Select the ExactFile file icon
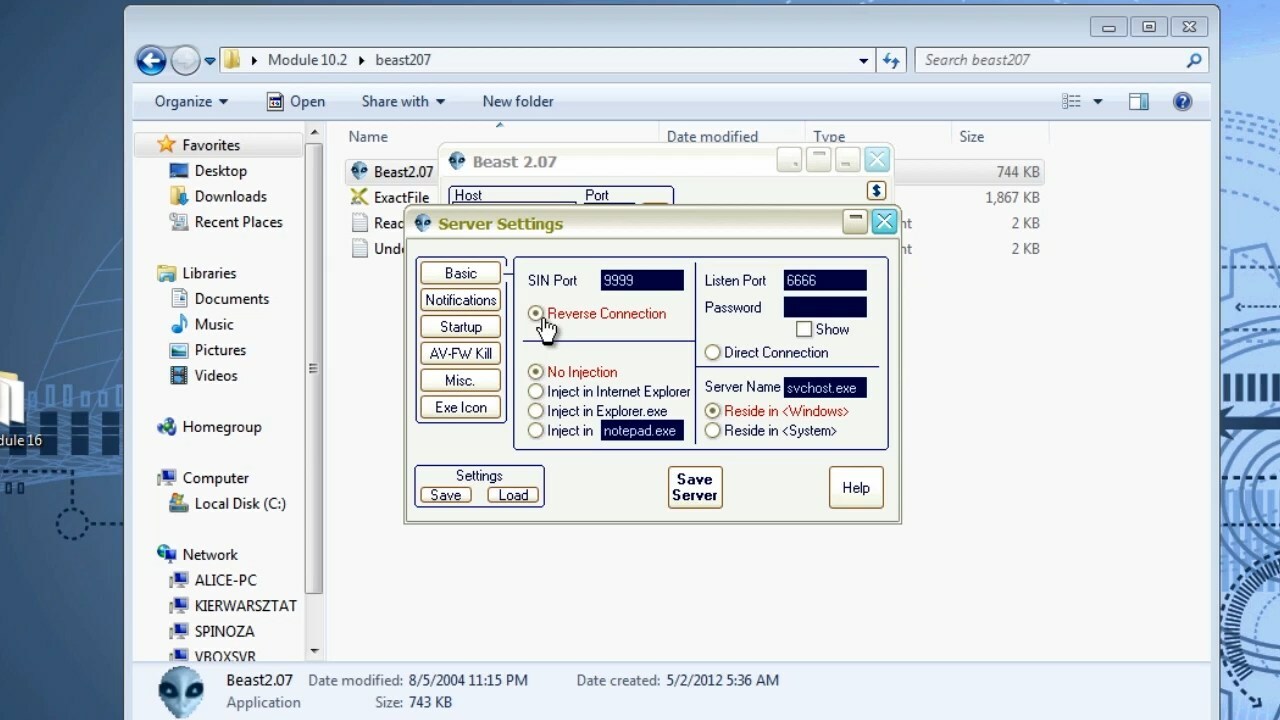The image size is (1280, 720). point(359,197)
